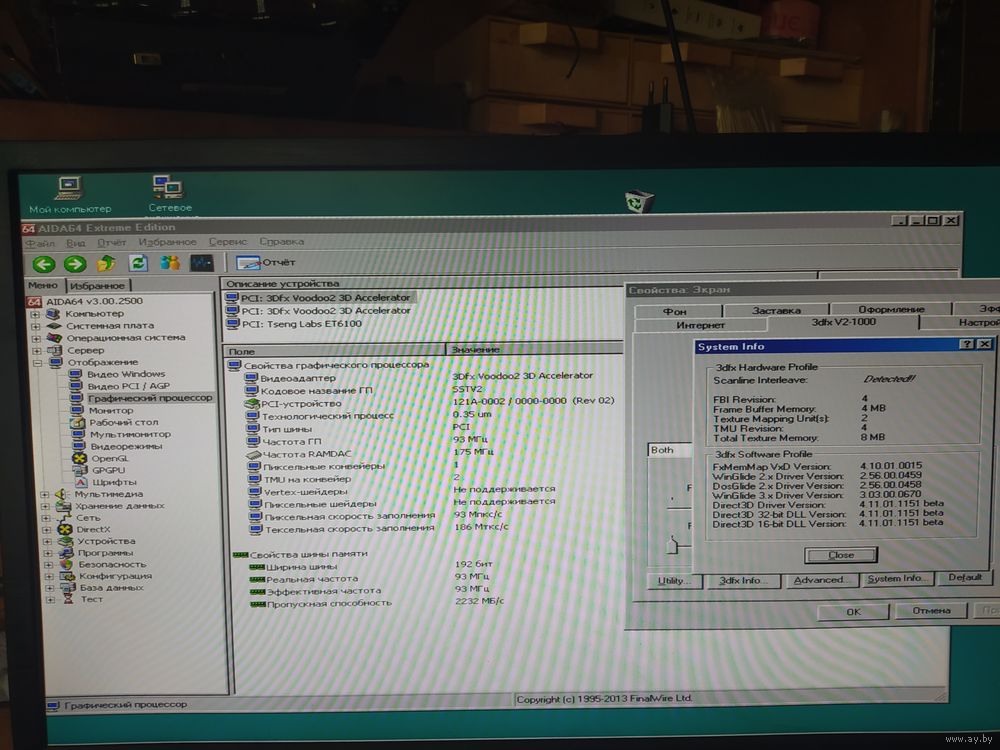Click the 3dfx Info... button

click(744, 580)
